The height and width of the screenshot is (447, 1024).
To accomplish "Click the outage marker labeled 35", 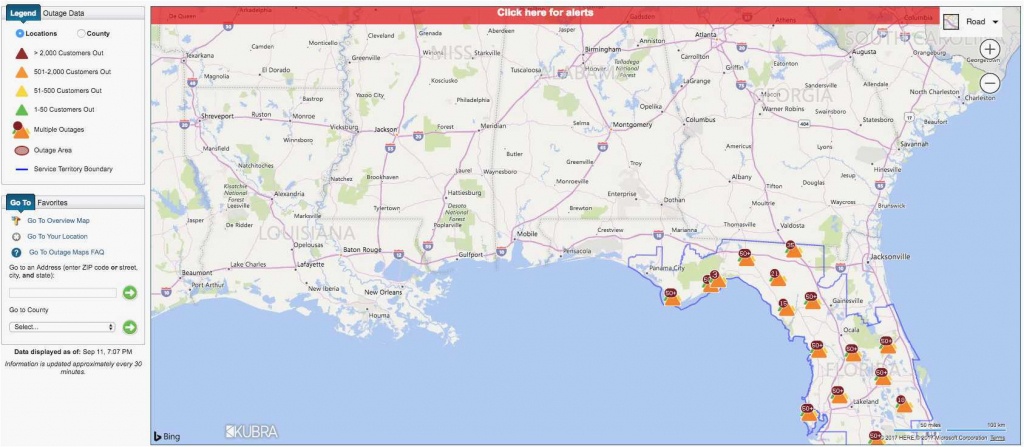I will point(792,248).
